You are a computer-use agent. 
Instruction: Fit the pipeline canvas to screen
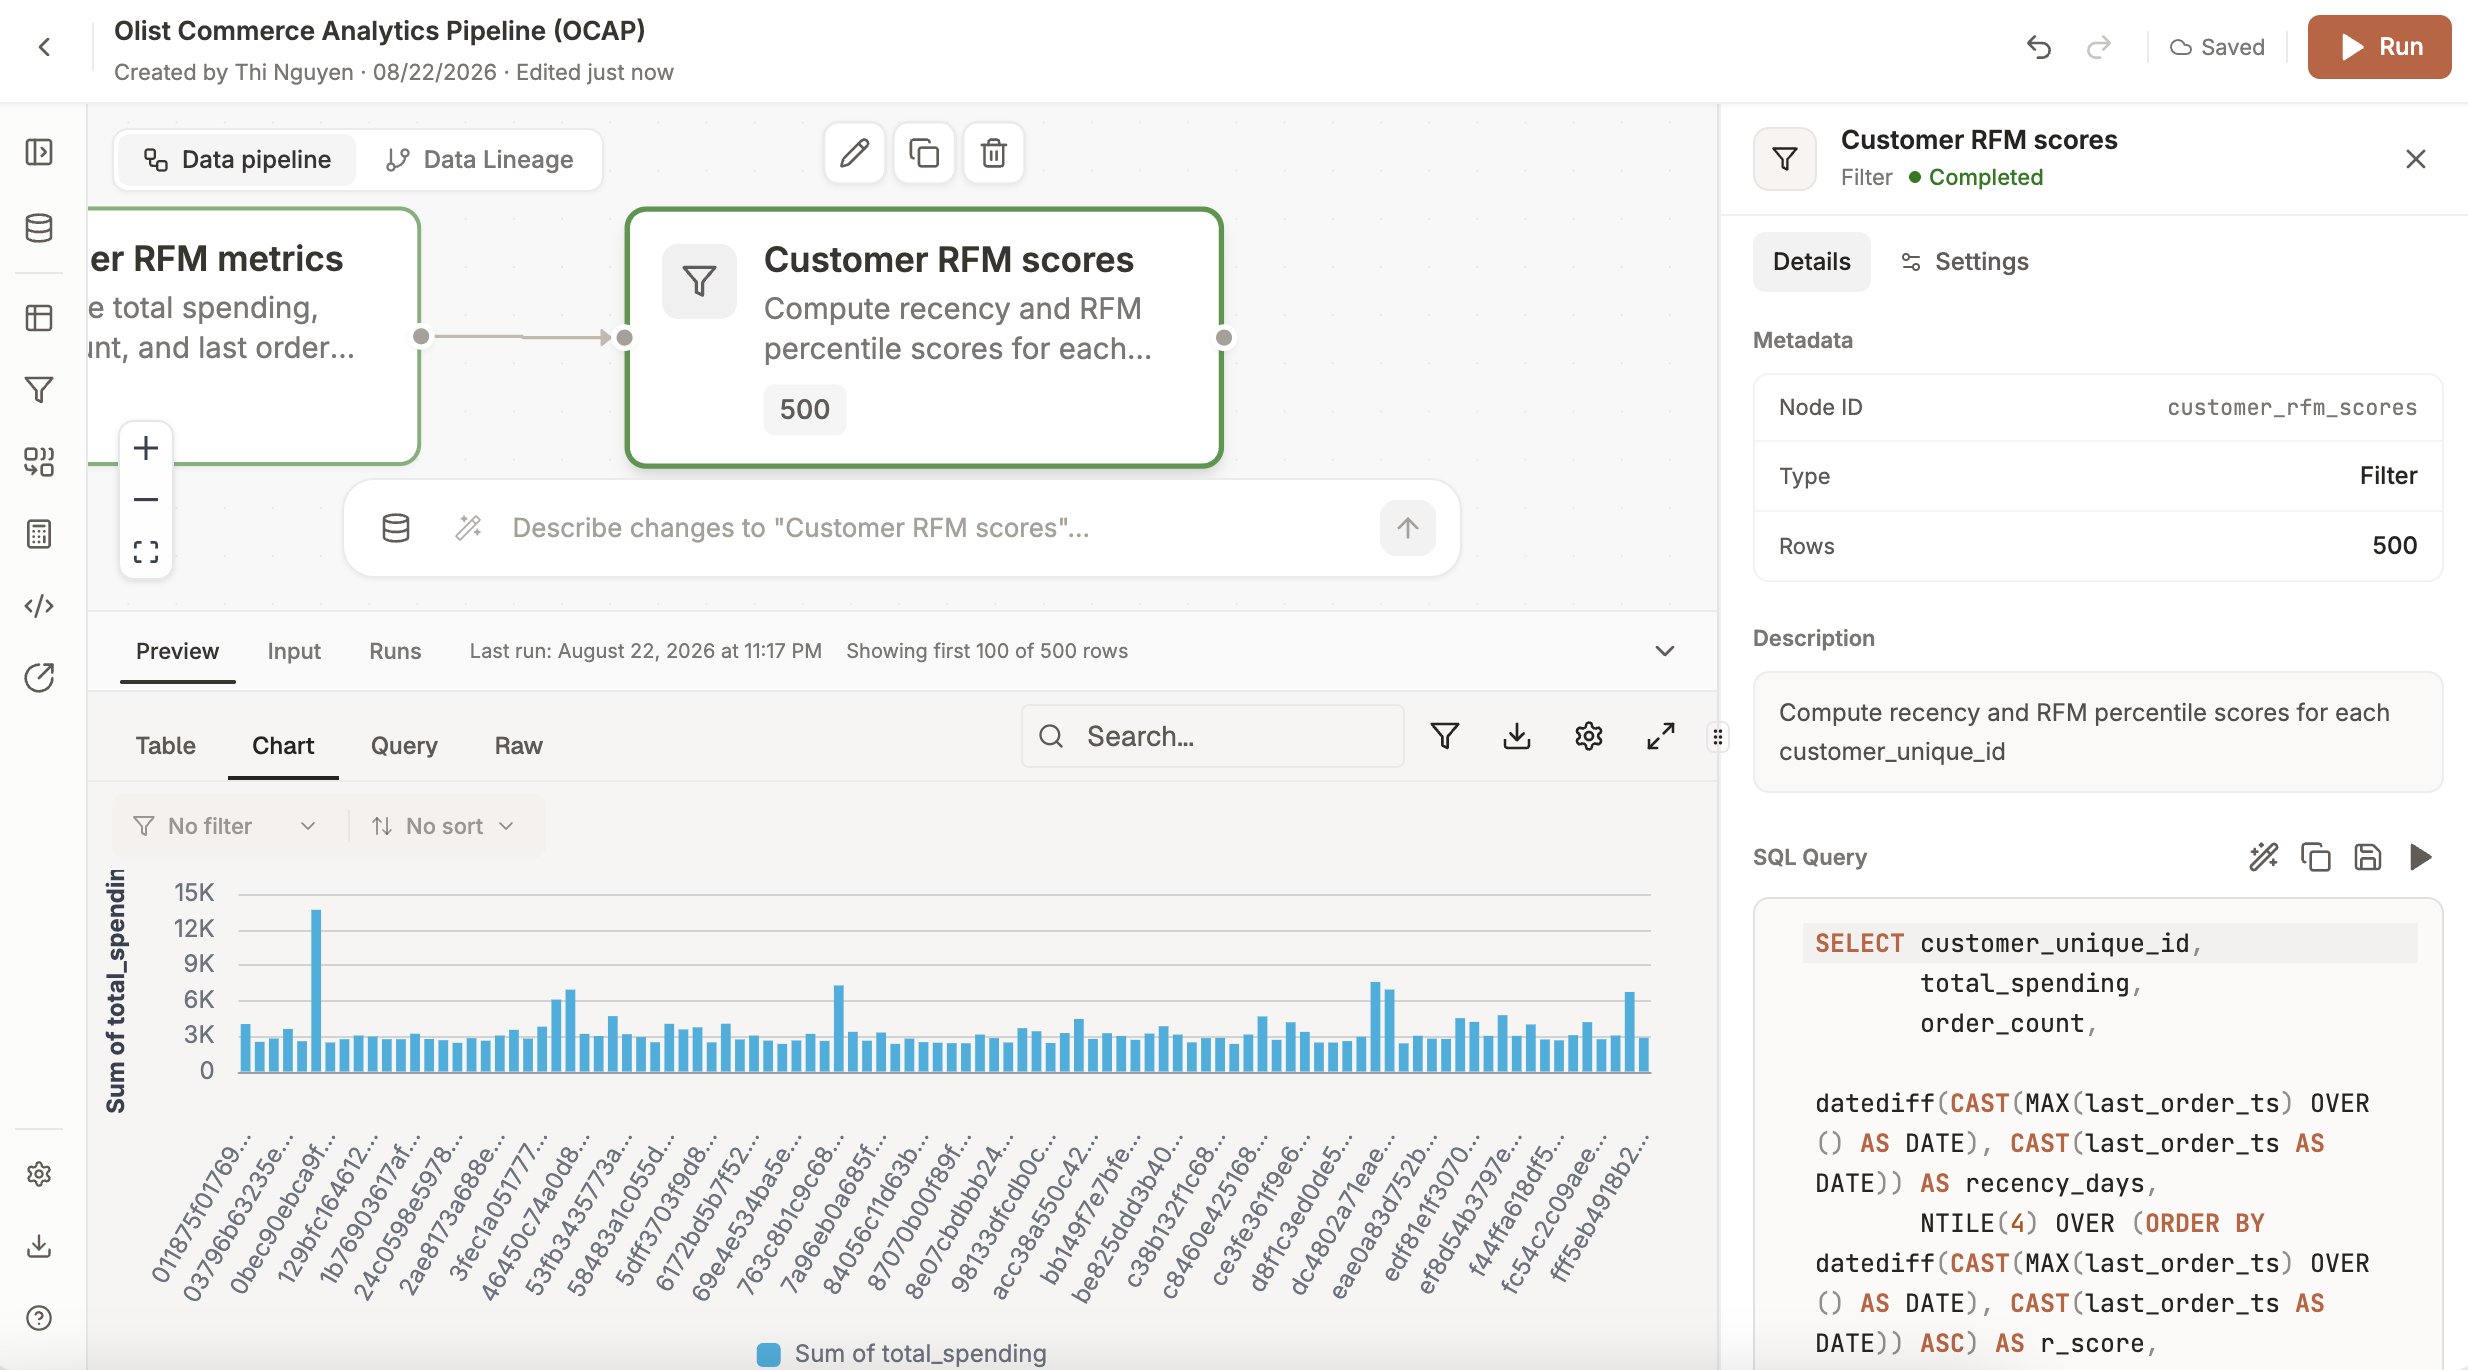(x=146, y=552)
